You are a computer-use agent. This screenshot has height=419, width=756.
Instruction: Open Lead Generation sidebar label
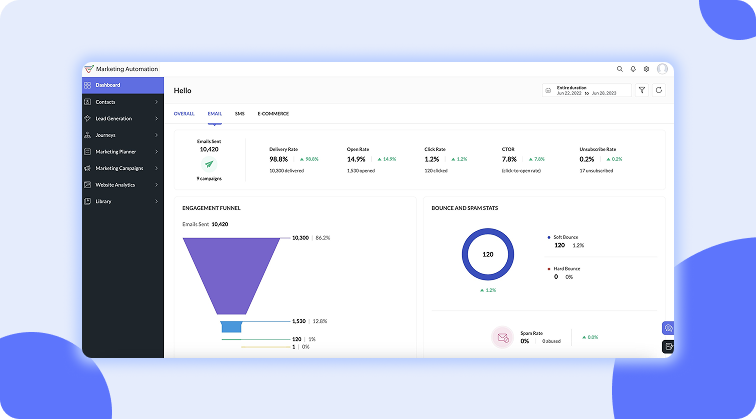[x=114, y=118]
